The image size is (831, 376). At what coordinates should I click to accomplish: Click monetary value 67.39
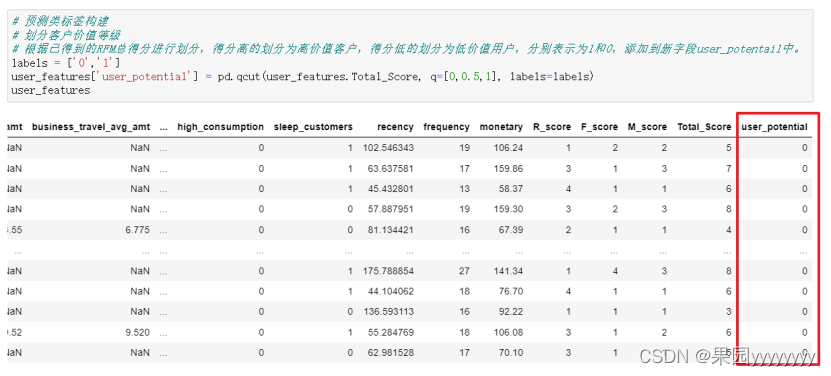coord(510,230)
